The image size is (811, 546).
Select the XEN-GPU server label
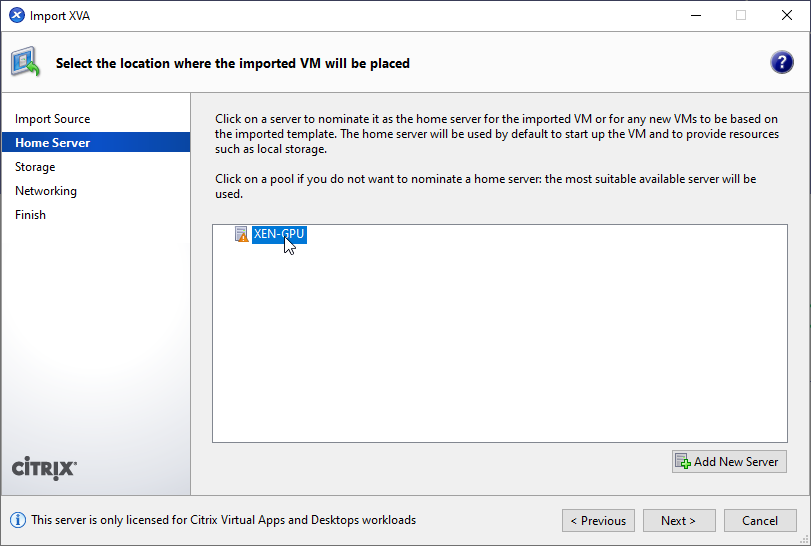(x=279, y=234)
